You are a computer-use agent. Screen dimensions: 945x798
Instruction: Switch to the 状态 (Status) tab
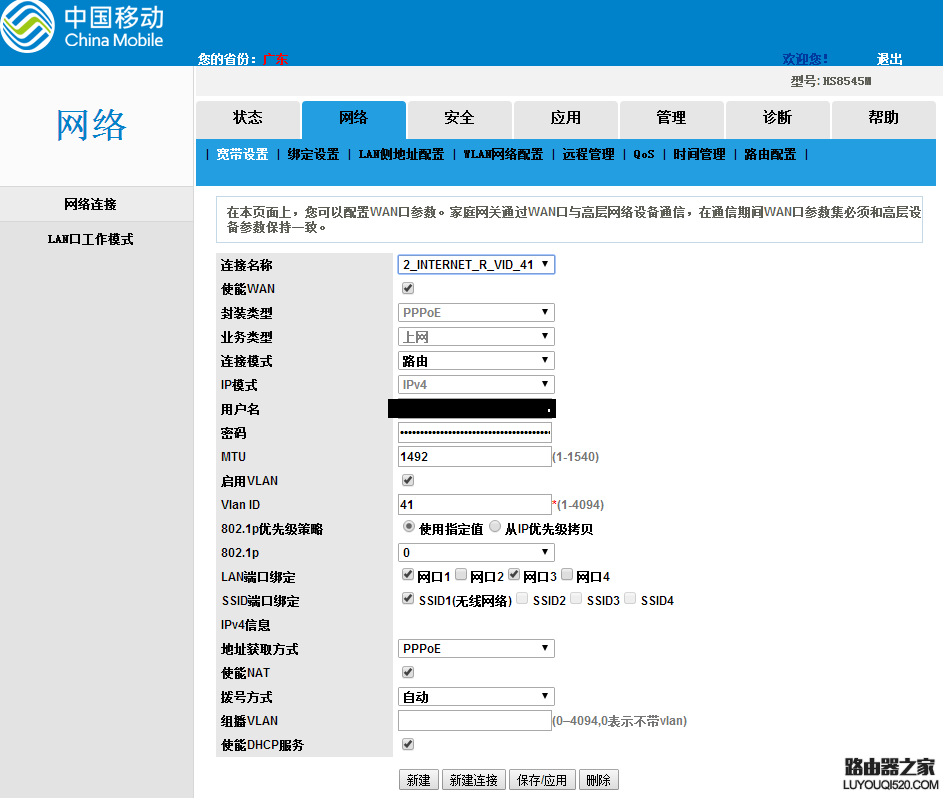coord(247,118)
